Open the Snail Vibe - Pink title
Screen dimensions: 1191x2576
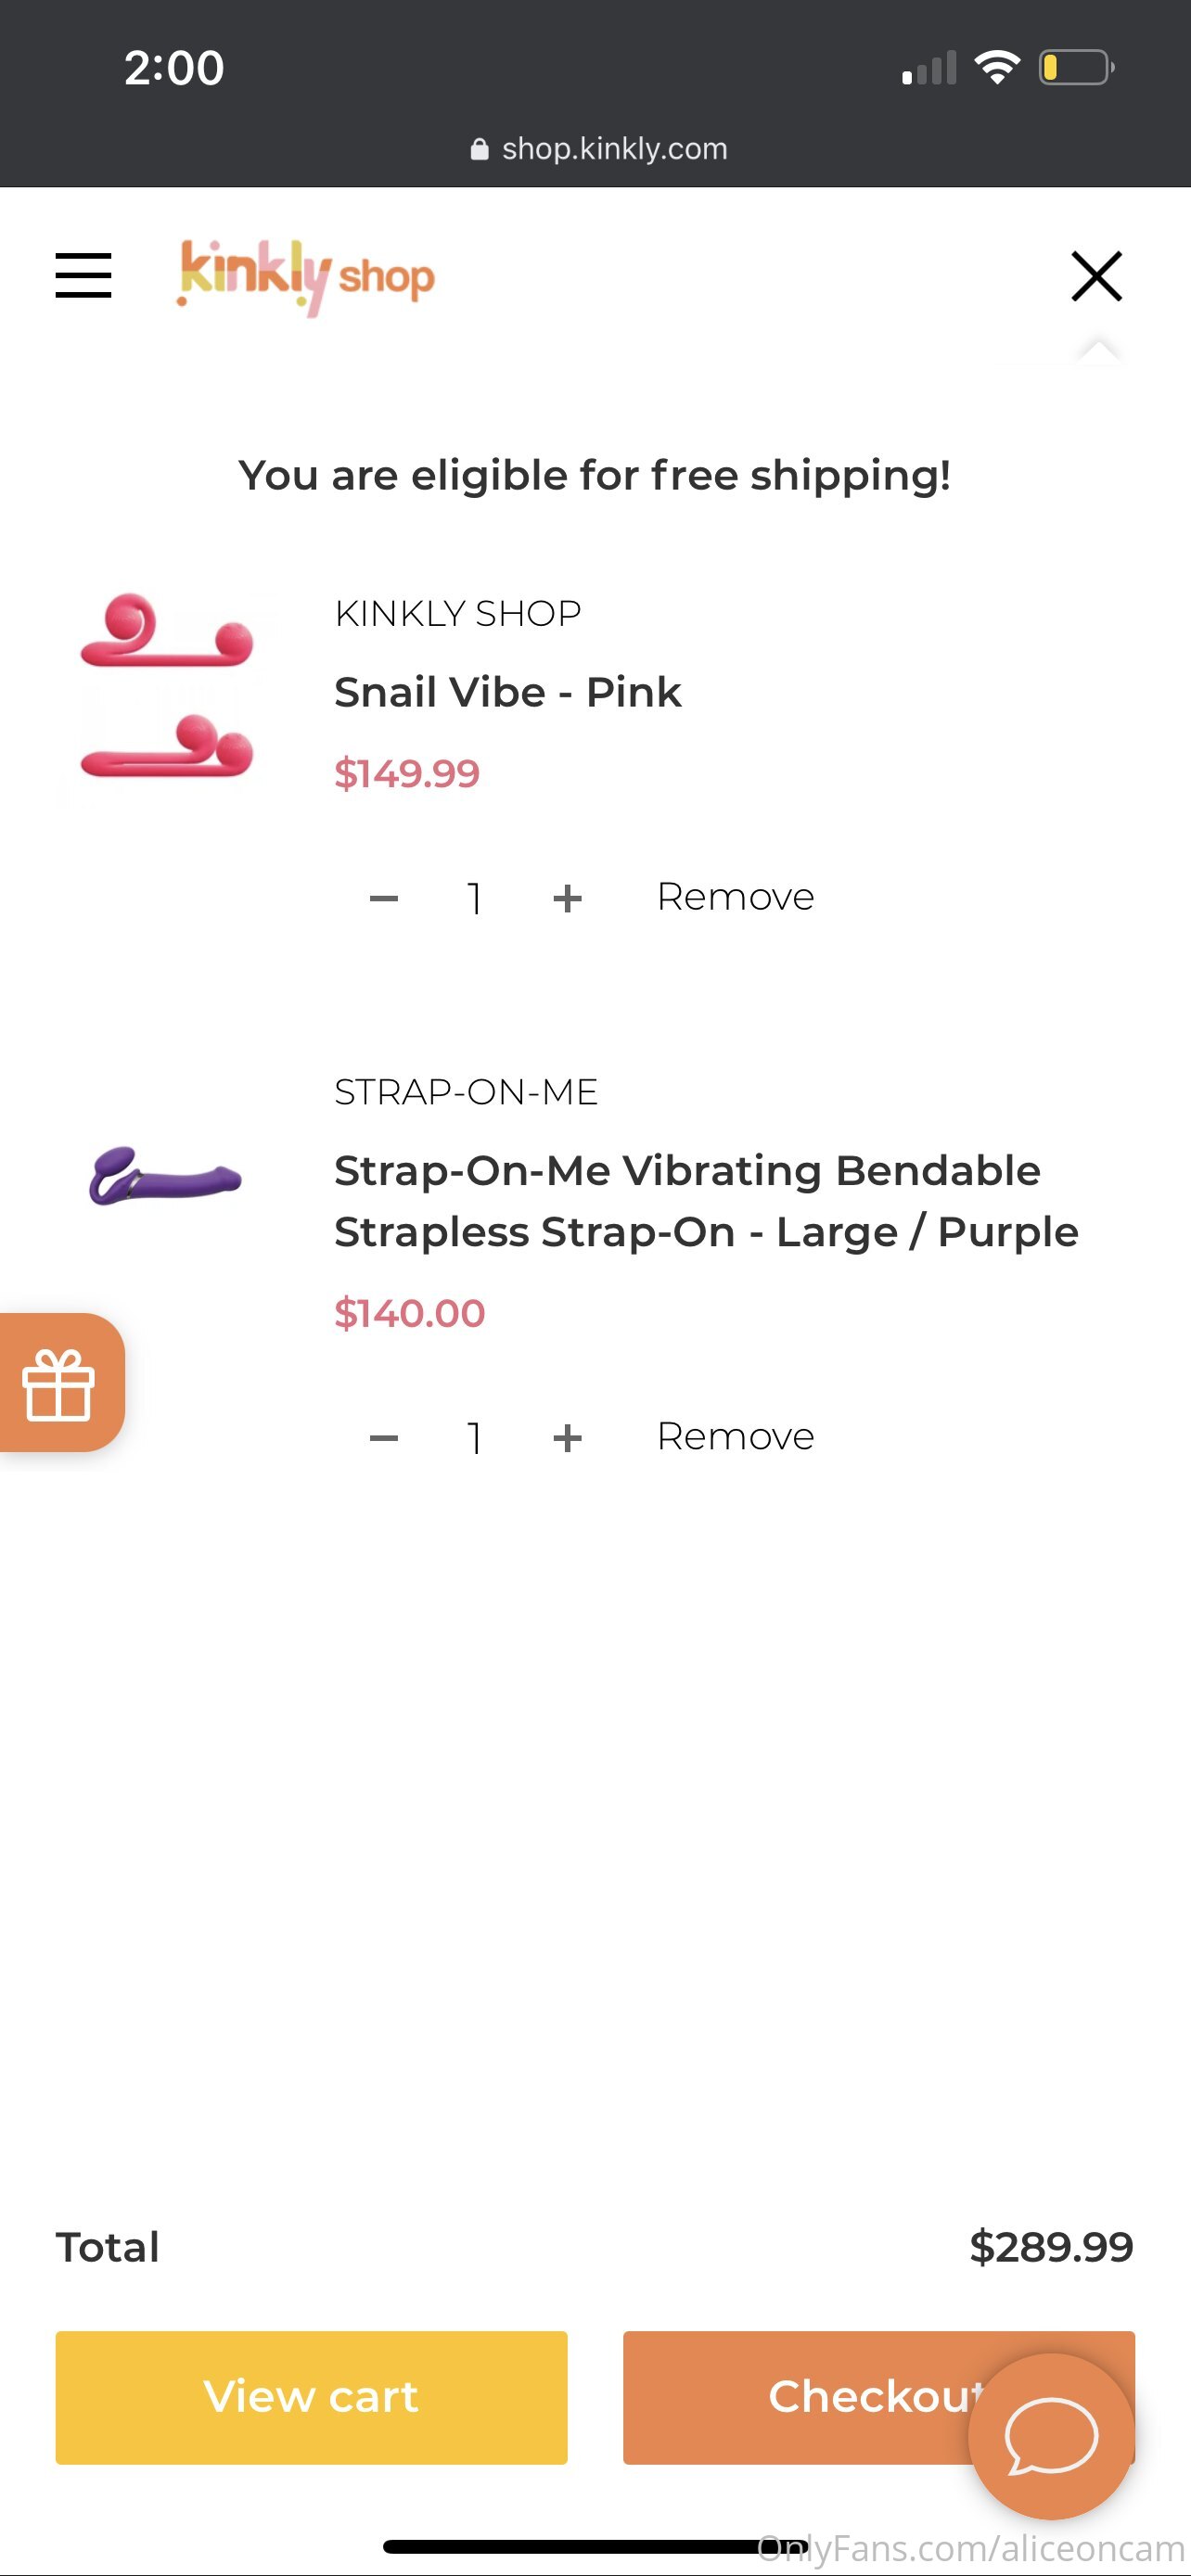click(508, 692)
